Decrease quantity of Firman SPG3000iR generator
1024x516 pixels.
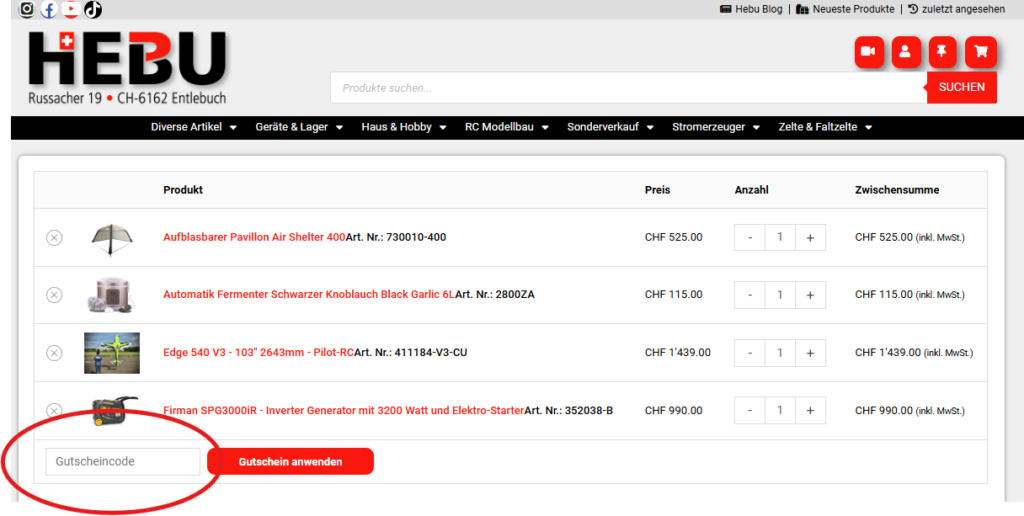pos(750,410)
